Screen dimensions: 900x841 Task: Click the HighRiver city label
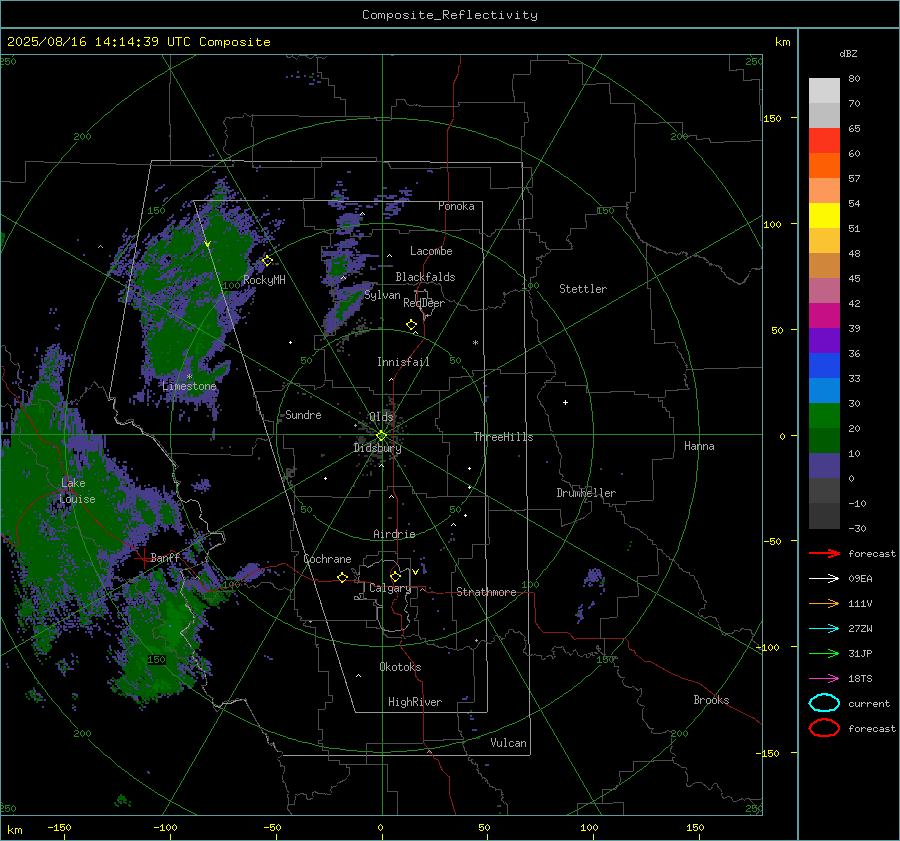click(x=415, y=702)
